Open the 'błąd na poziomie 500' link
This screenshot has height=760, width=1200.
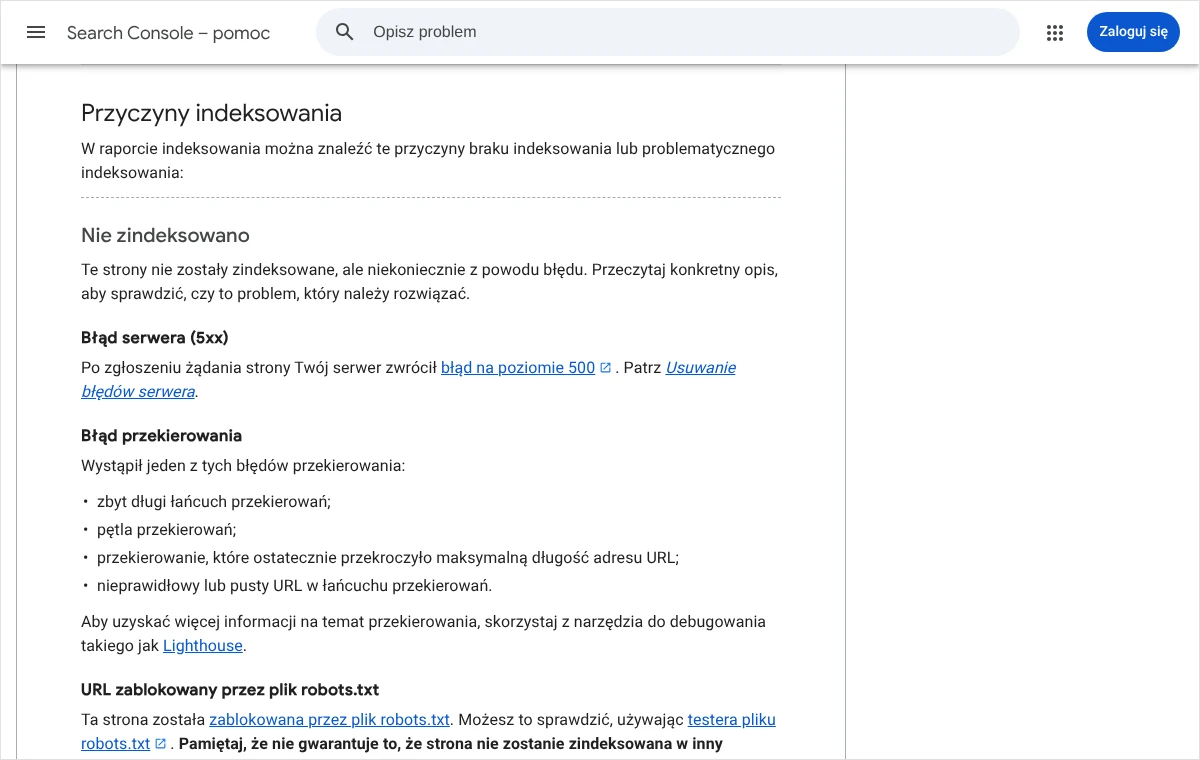point(518,368)
